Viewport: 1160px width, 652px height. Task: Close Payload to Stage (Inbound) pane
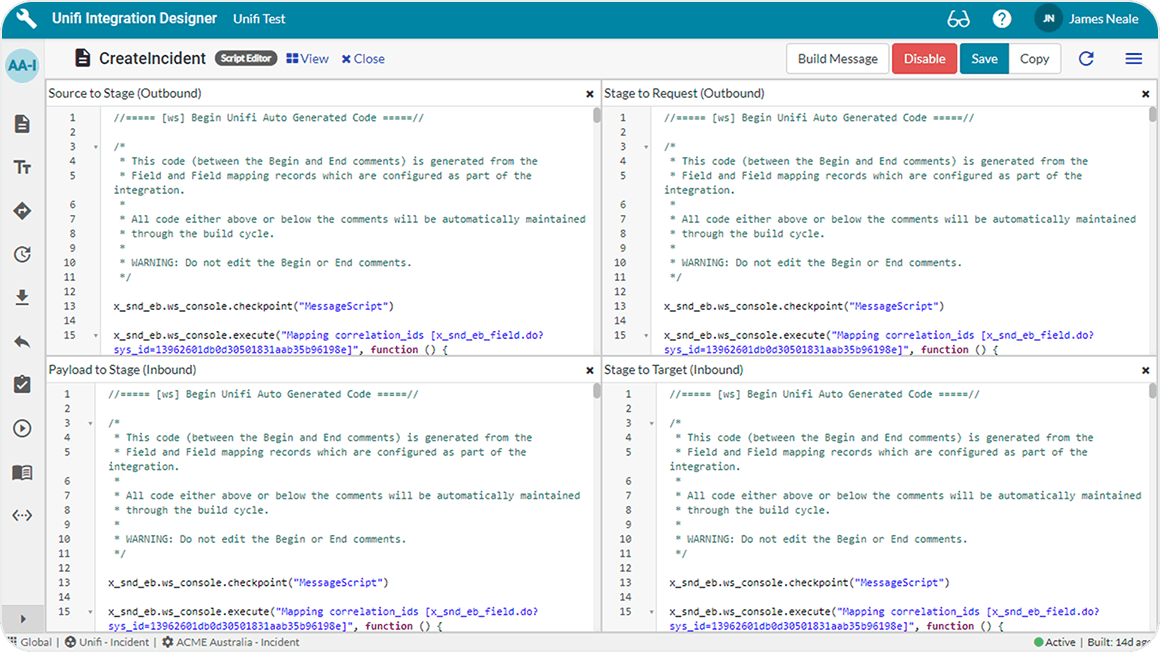point(590,370)
